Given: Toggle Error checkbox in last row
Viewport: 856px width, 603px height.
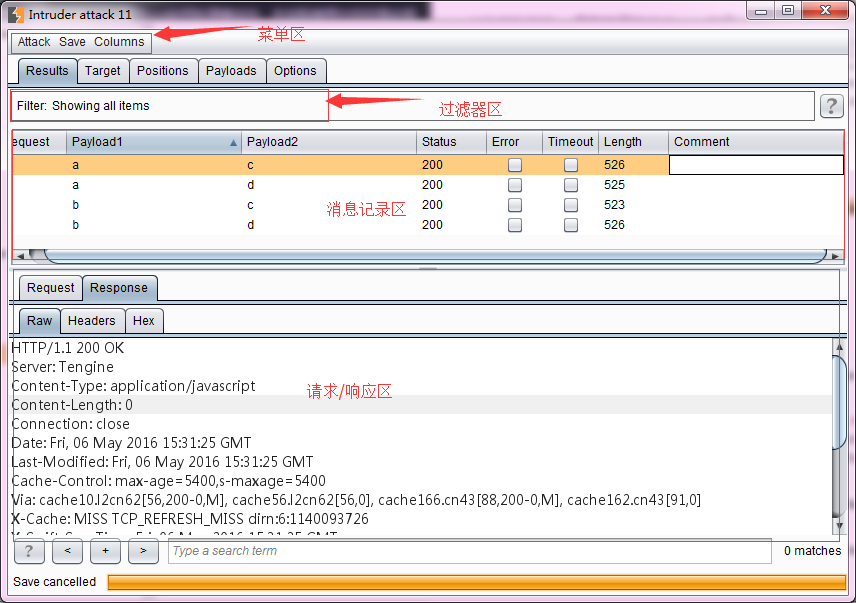Looking at the screenshot, I should (515, 225).
